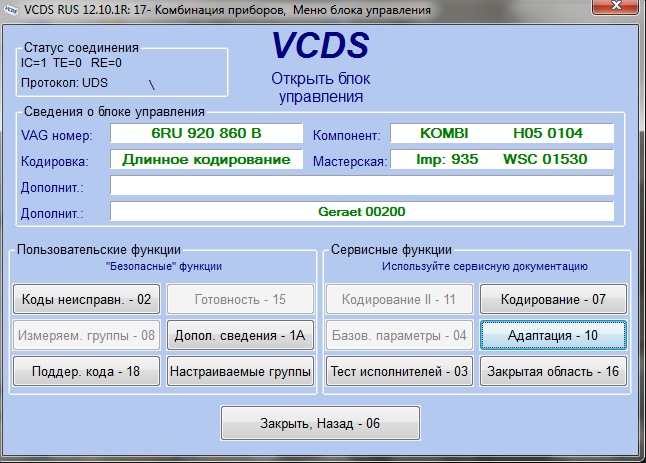The image size is (646, 463).
Task: Click the VCDS heading logo text
Action: (321, 45)
